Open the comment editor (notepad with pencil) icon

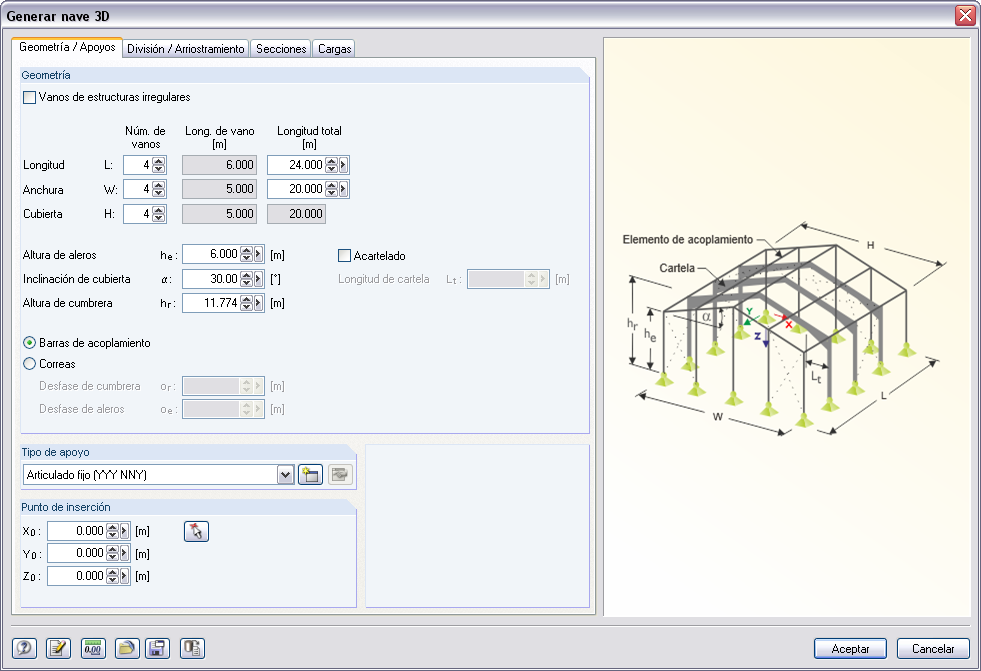tap(58, 648)
